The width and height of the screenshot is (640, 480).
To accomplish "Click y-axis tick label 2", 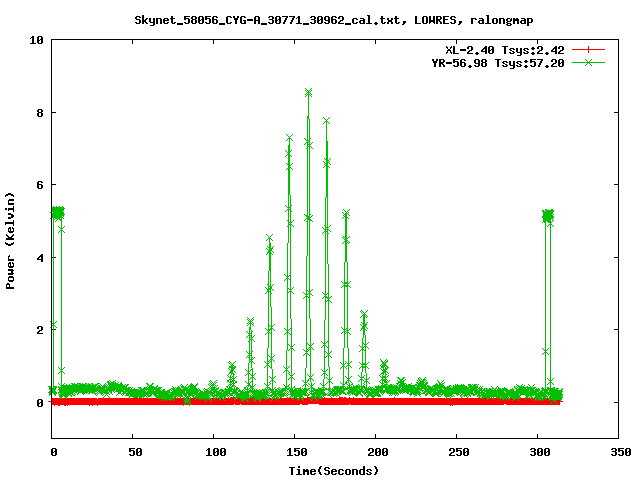I will tap(40, 330).
